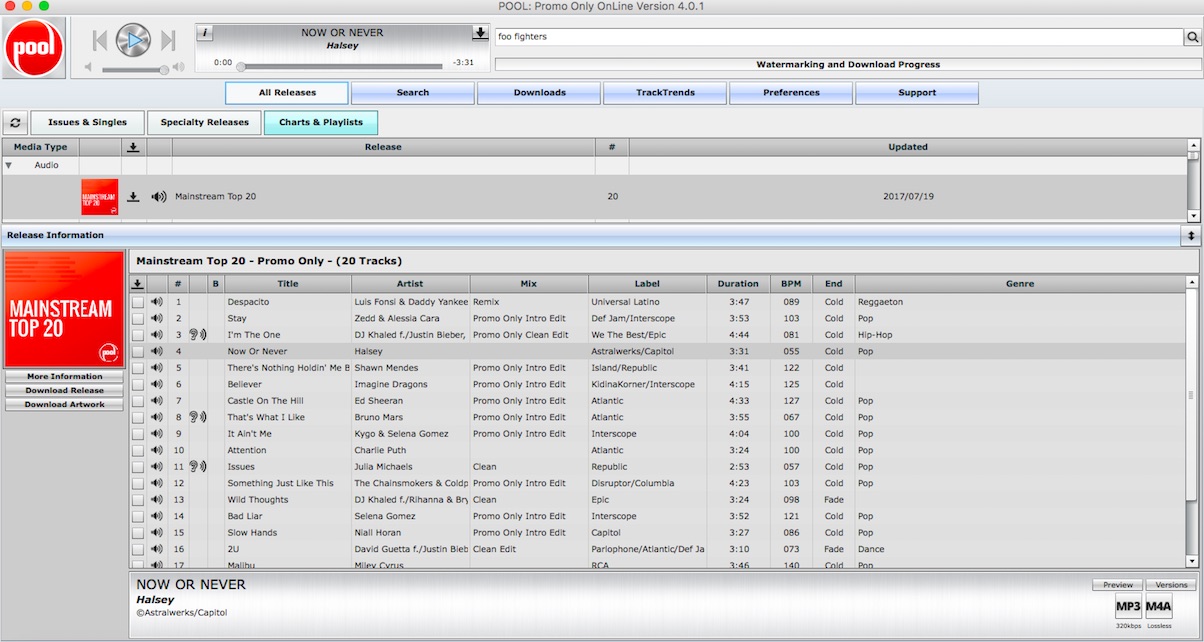Sort track list by Genre column
The height and width of the screenshot is (642, 1204).
[x=1020, y=284]
